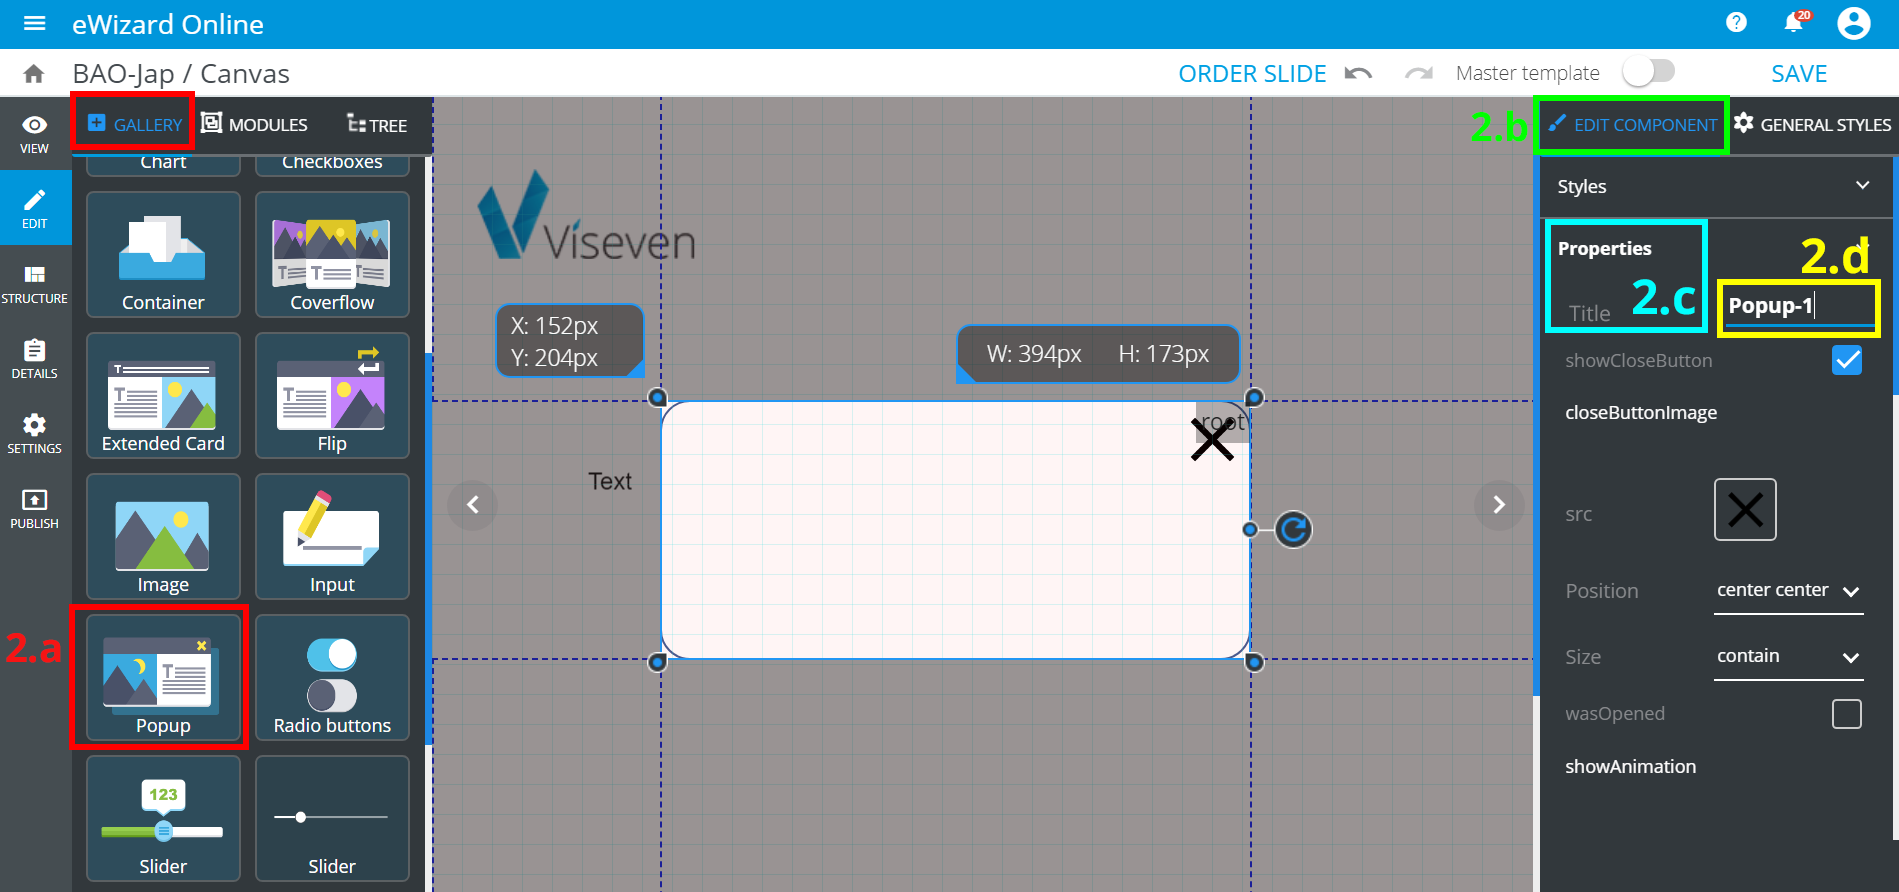
Task: Open the Size dropdown set to contain
Action: [x=1788, y=657]
